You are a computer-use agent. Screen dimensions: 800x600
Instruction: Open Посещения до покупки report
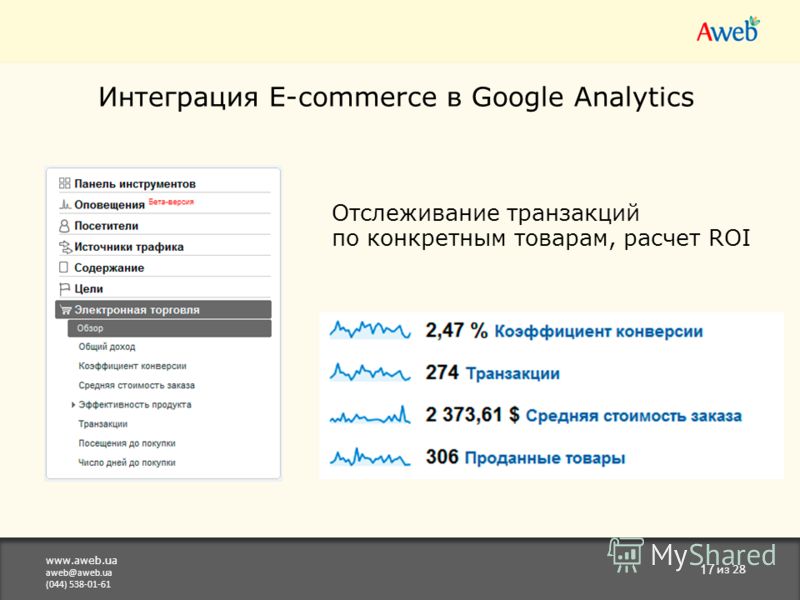(127, 443)
